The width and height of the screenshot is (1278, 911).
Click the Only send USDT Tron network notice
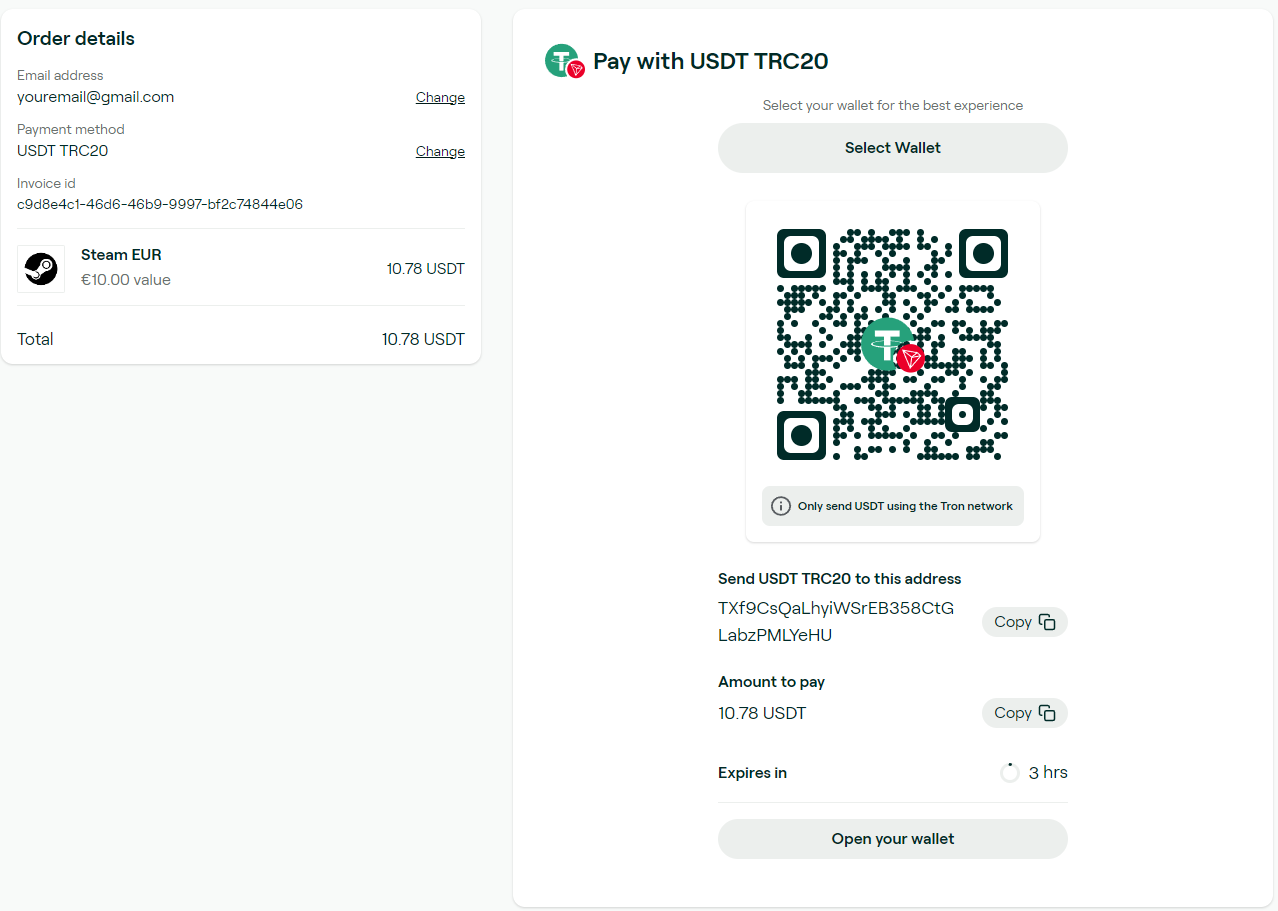coord(893,506)
